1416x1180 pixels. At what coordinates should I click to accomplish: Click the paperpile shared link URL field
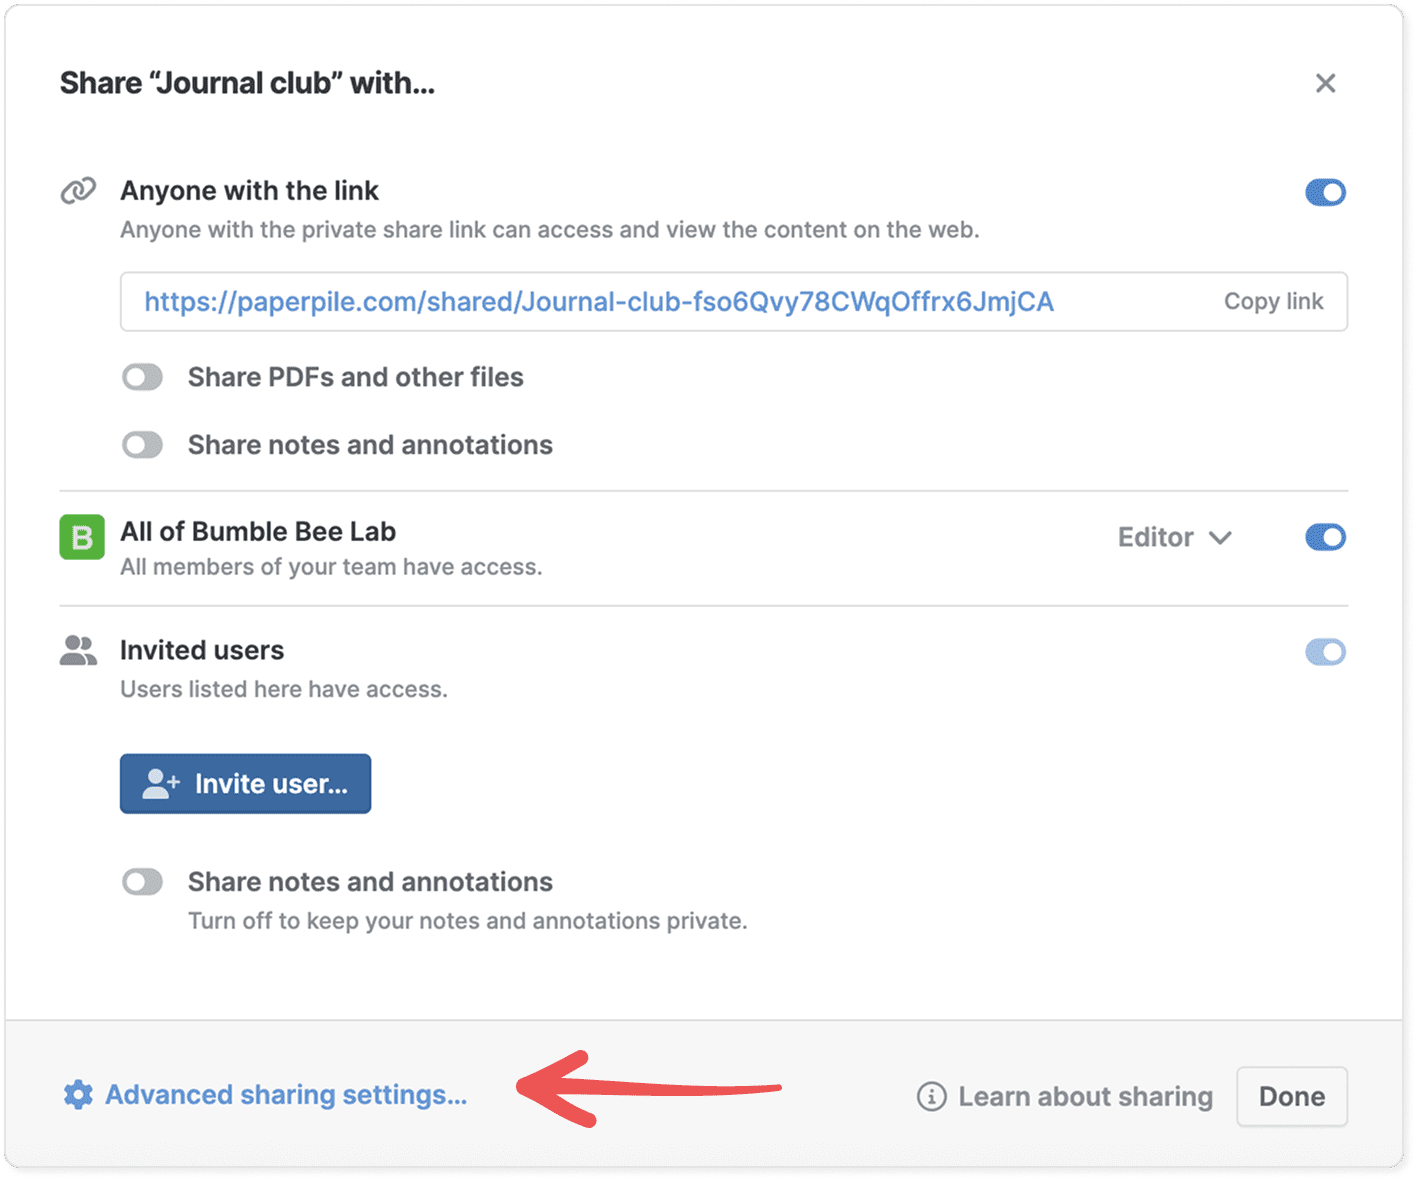point(599,302)
